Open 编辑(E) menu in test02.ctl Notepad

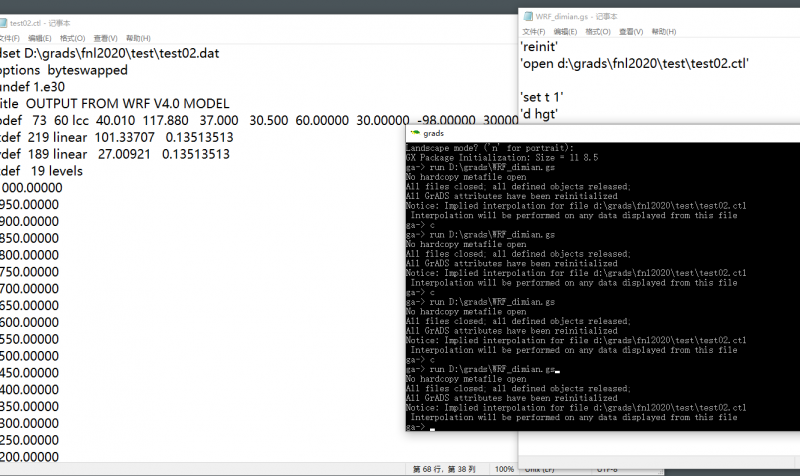40,38
